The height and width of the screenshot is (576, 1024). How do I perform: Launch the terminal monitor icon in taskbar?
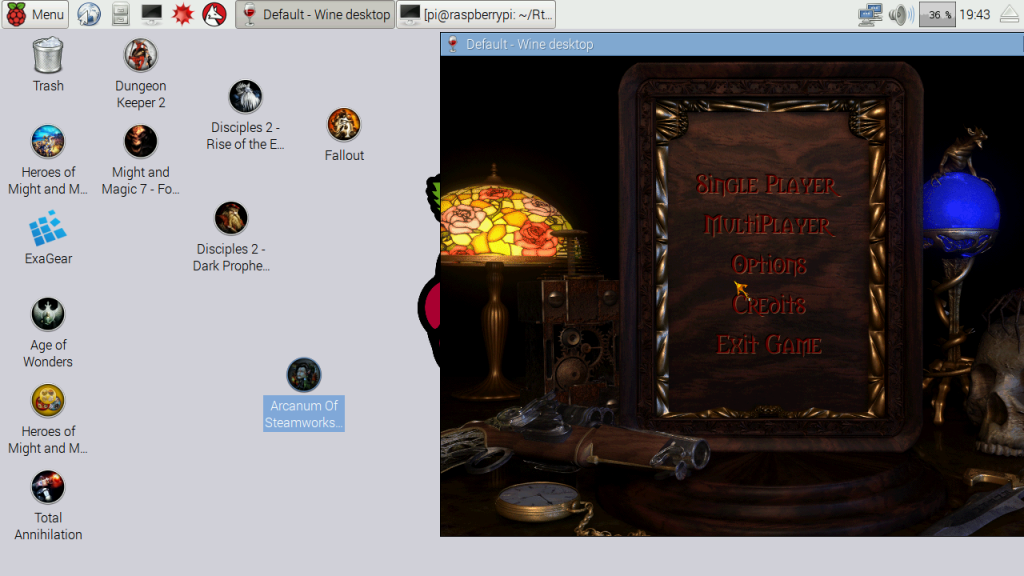pyautogui.click(x=152, y=14)
